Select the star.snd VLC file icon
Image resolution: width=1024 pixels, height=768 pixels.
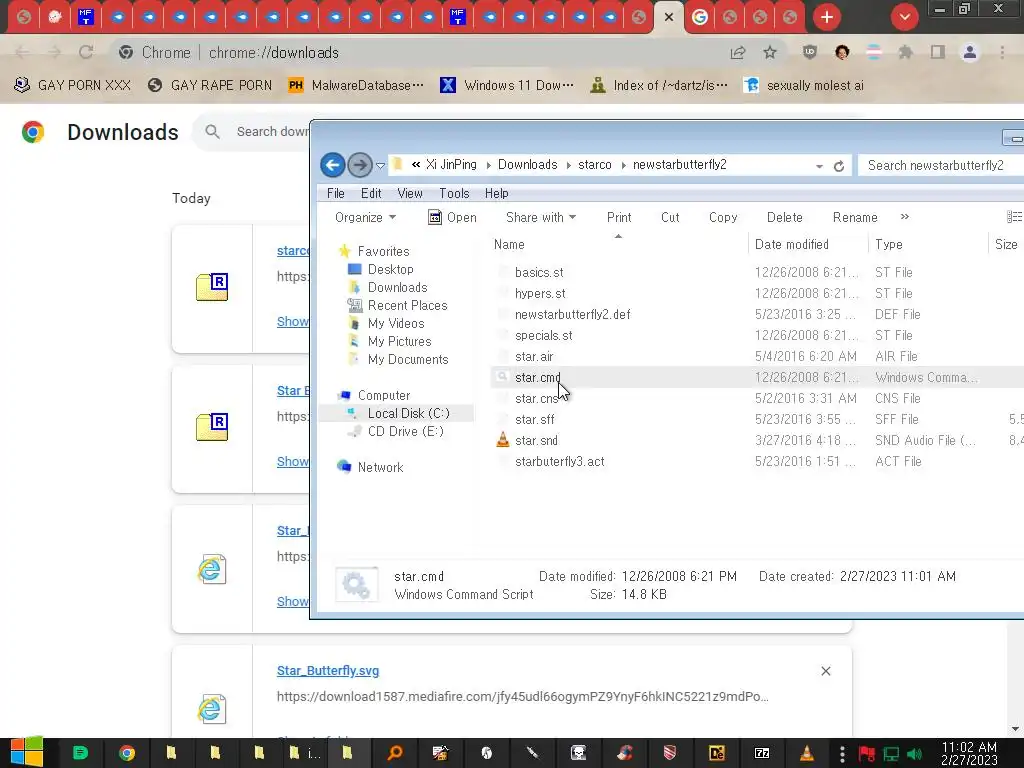502,440
